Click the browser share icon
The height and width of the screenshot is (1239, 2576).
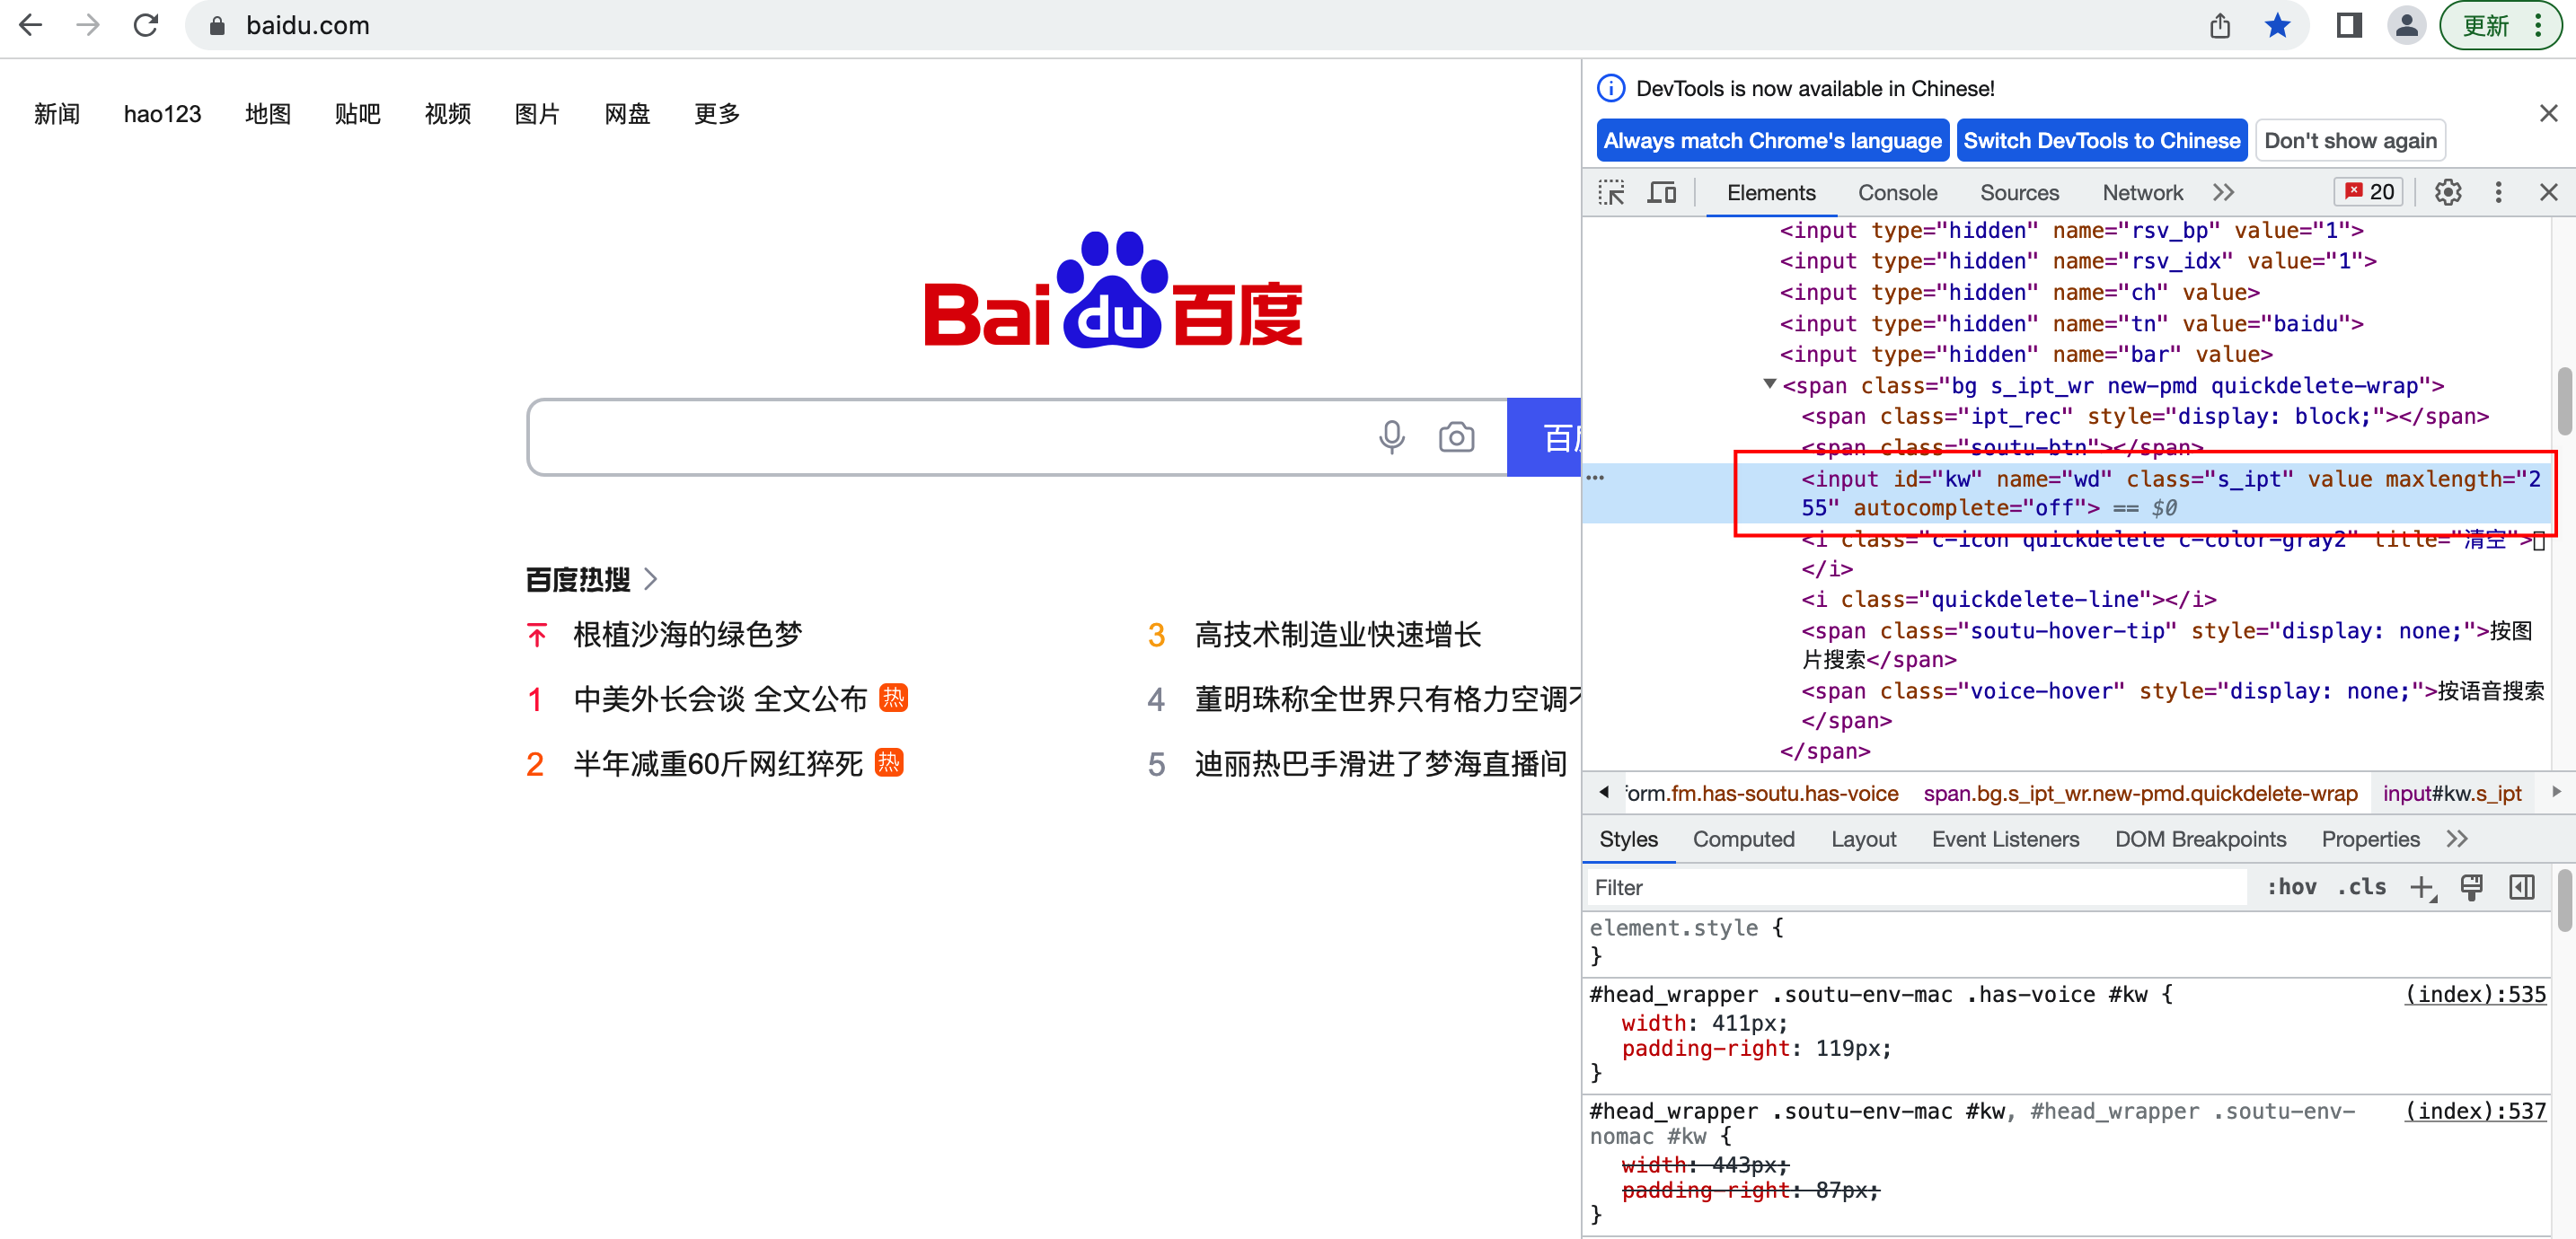click(x=2219, y=25)
